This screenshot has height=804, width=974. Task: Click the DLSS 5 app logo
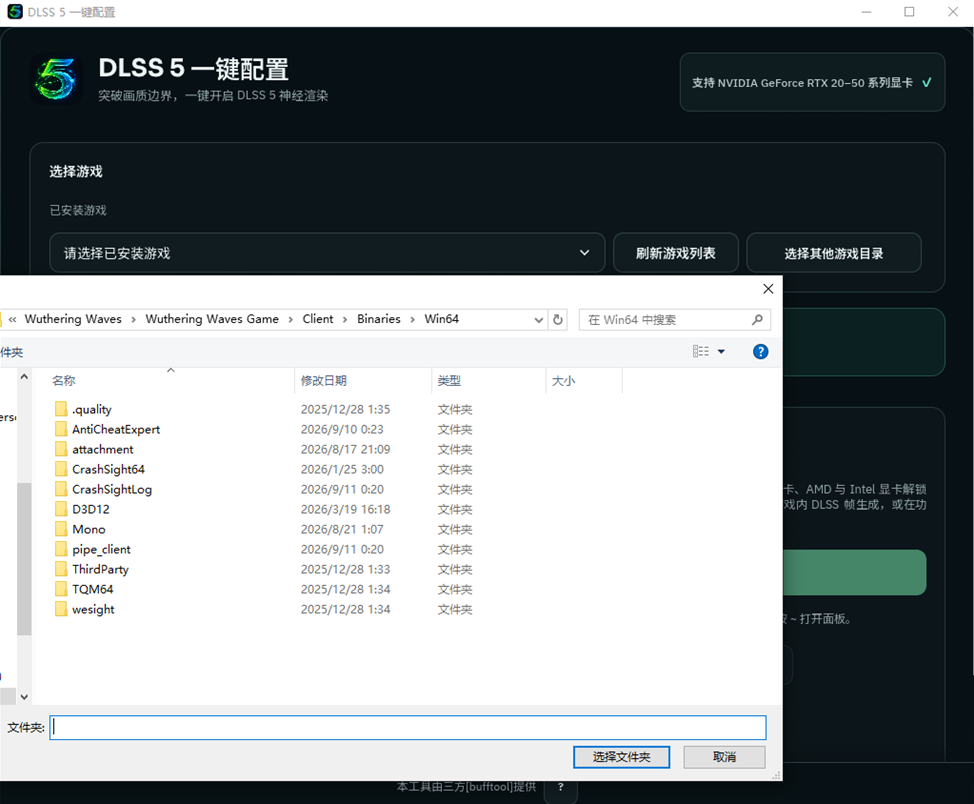pos(55,79)
